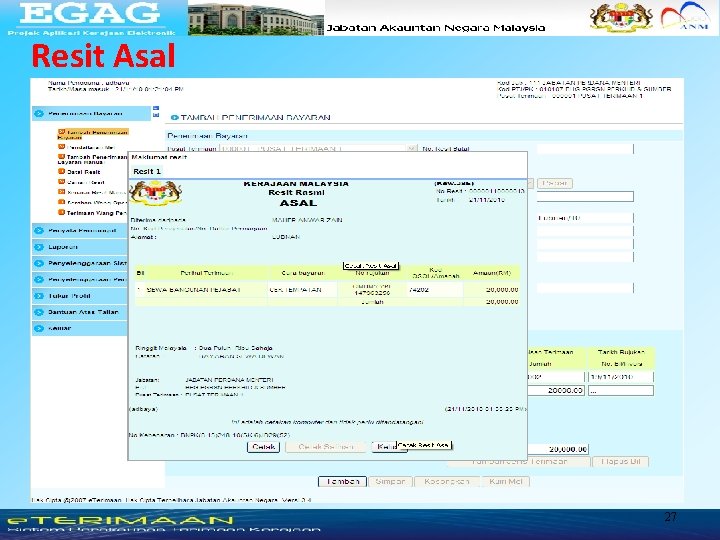This screenshot has height=540, width=720.
Task: Click the orange icon beside Batal Resit
Action: [x=61, y=172]
